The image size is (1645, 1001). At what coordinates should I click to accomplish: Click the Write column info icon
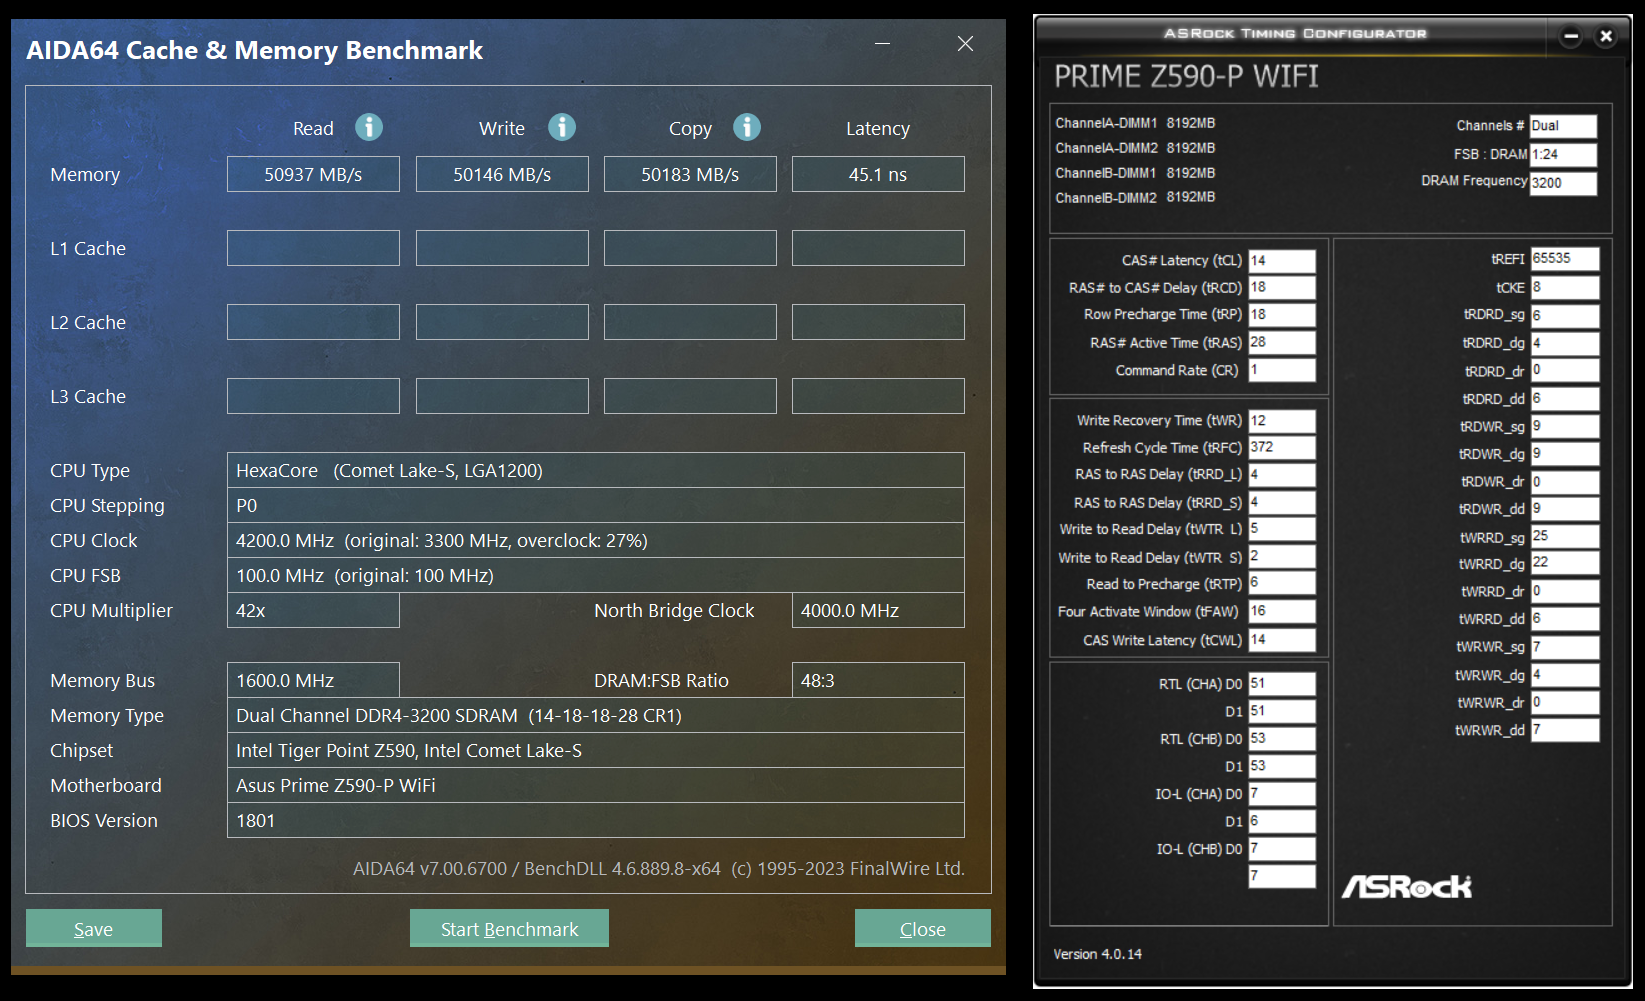click(x=562, y=127)
